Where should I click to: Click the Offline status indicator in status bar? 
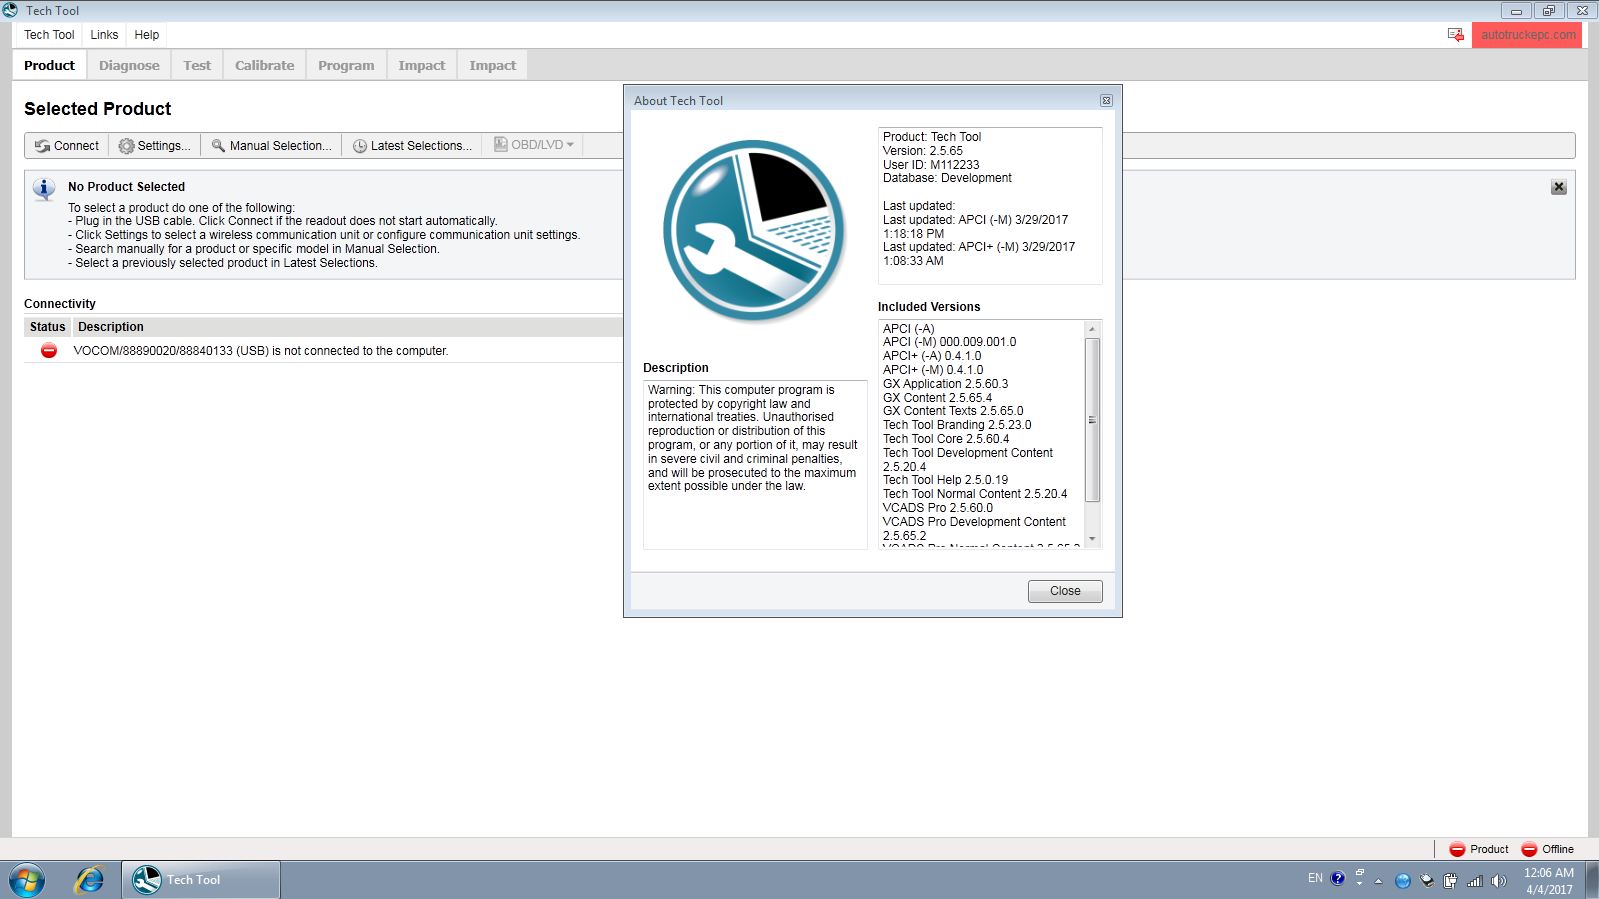(x=1548, y=849)
